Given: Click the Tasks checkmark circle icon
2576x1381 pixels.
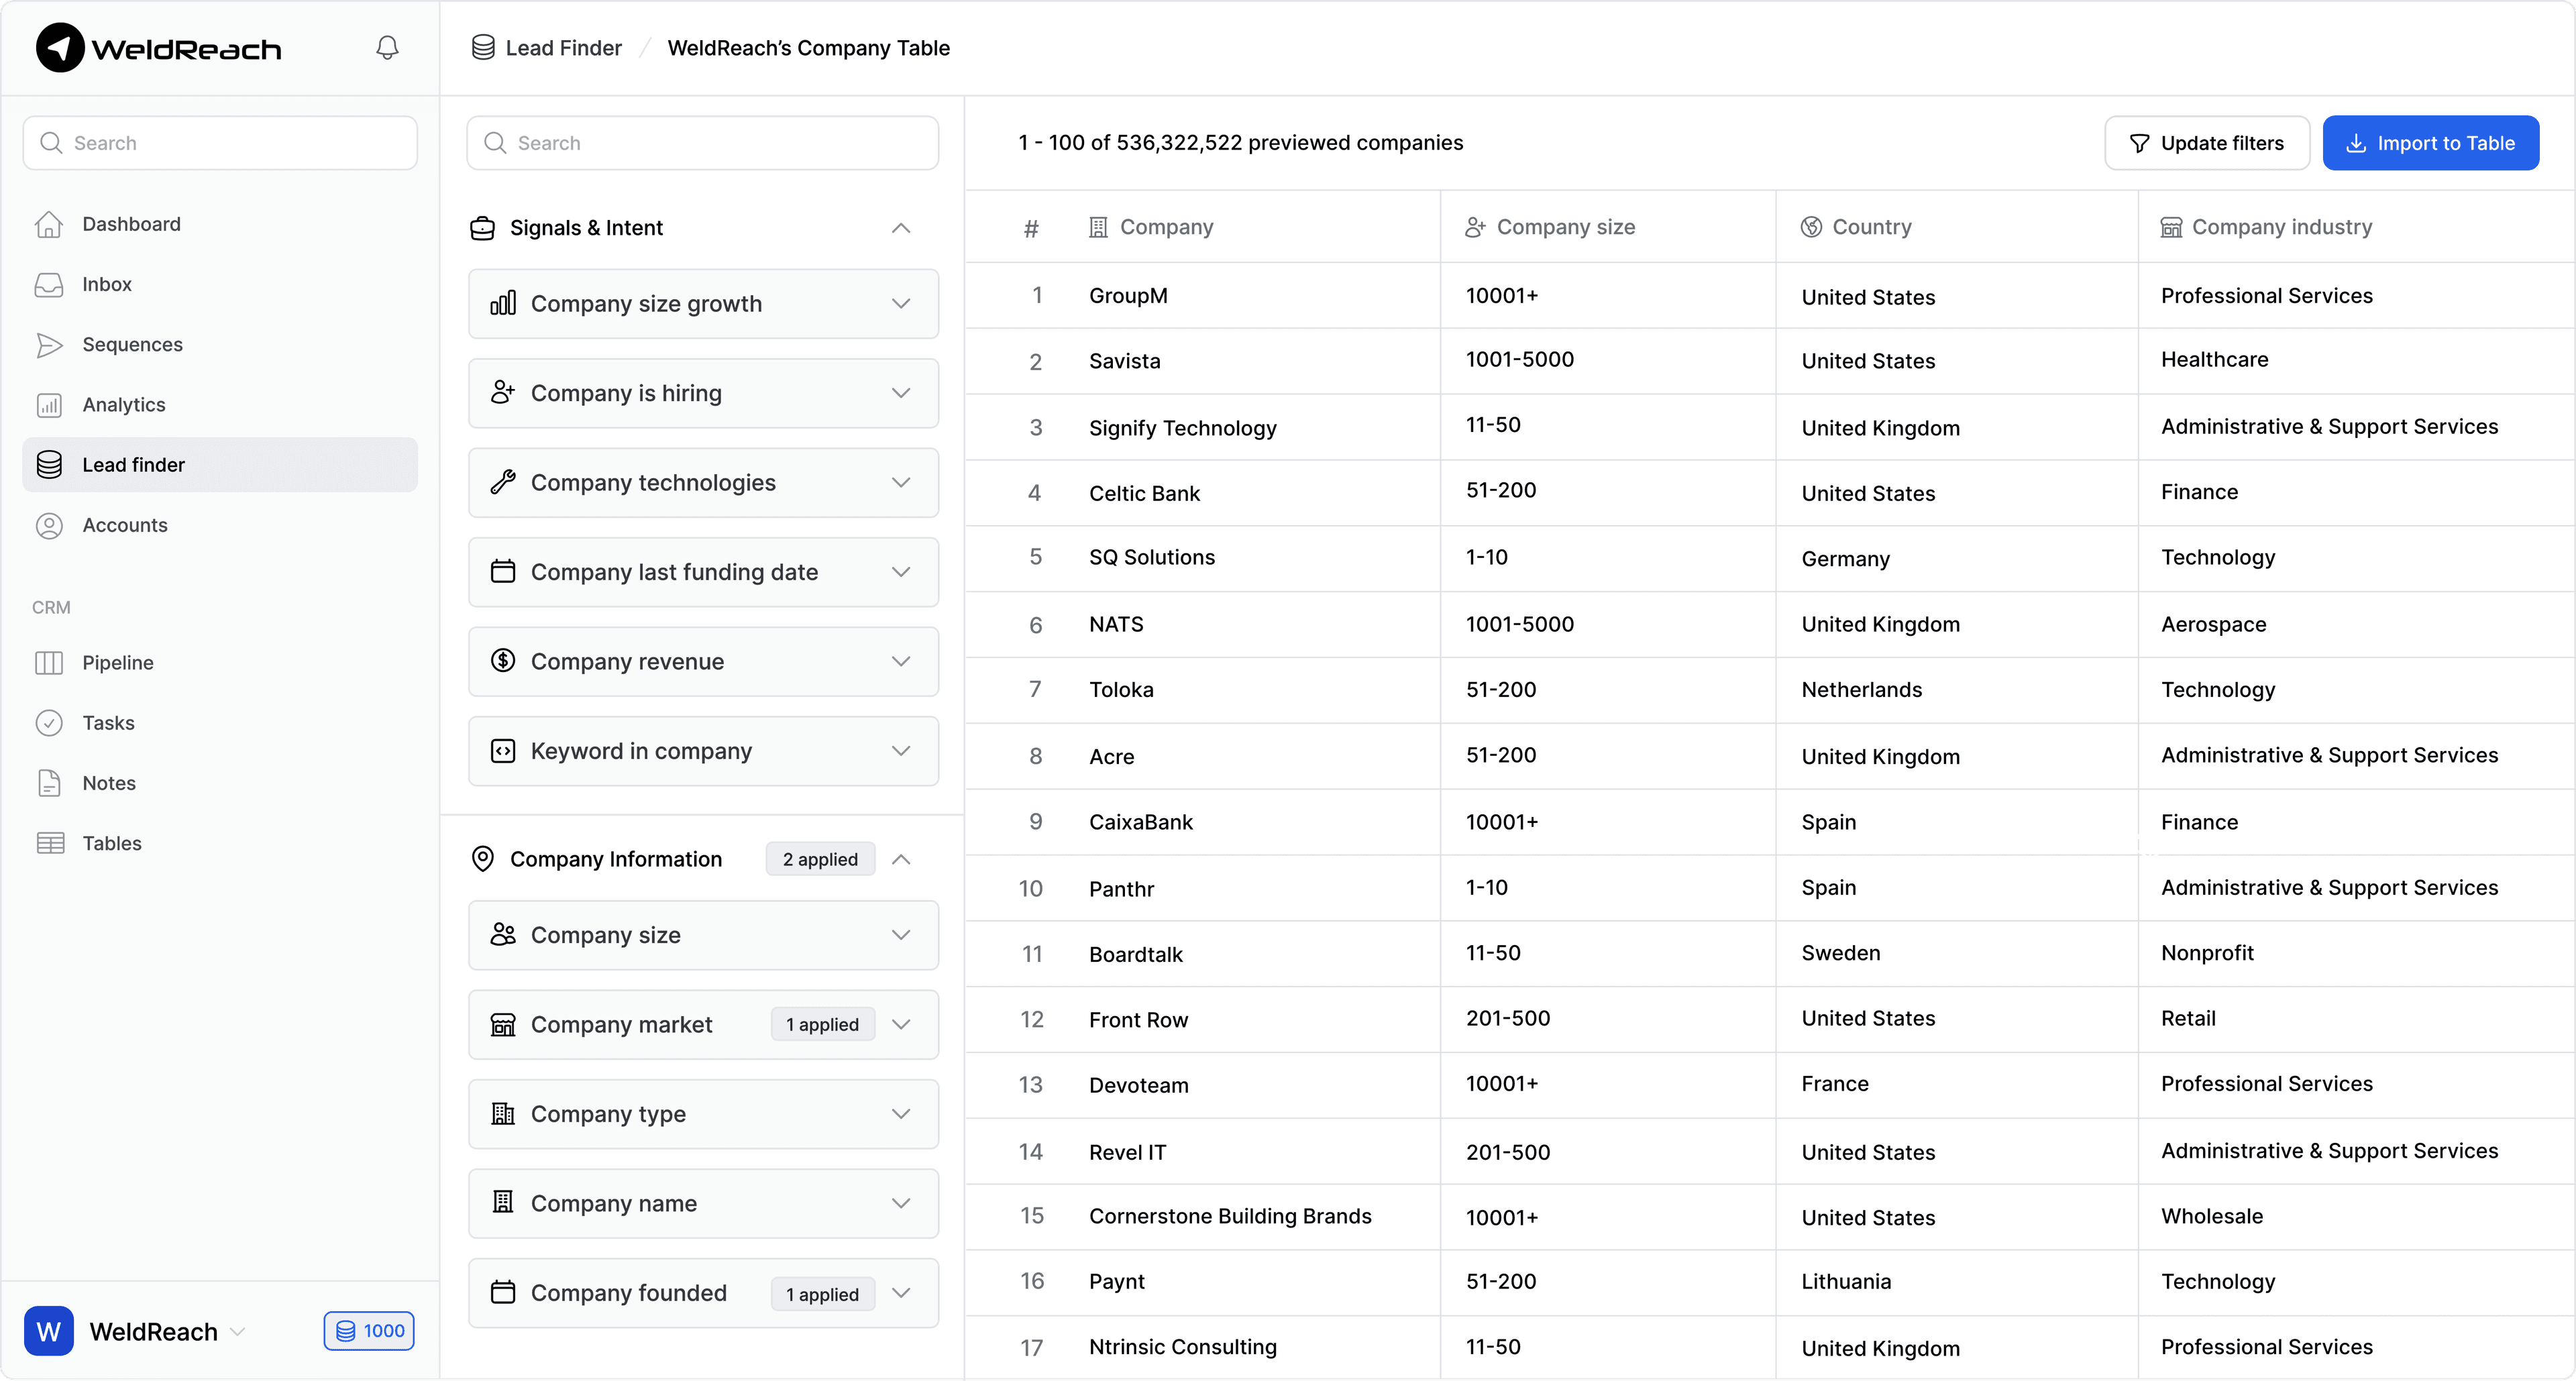Looking at the screenshot, I should coord(49,723).
